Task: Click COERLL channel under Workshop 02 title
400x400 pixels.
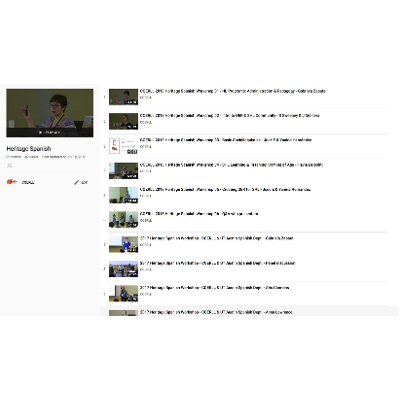Action: (146, 122)
